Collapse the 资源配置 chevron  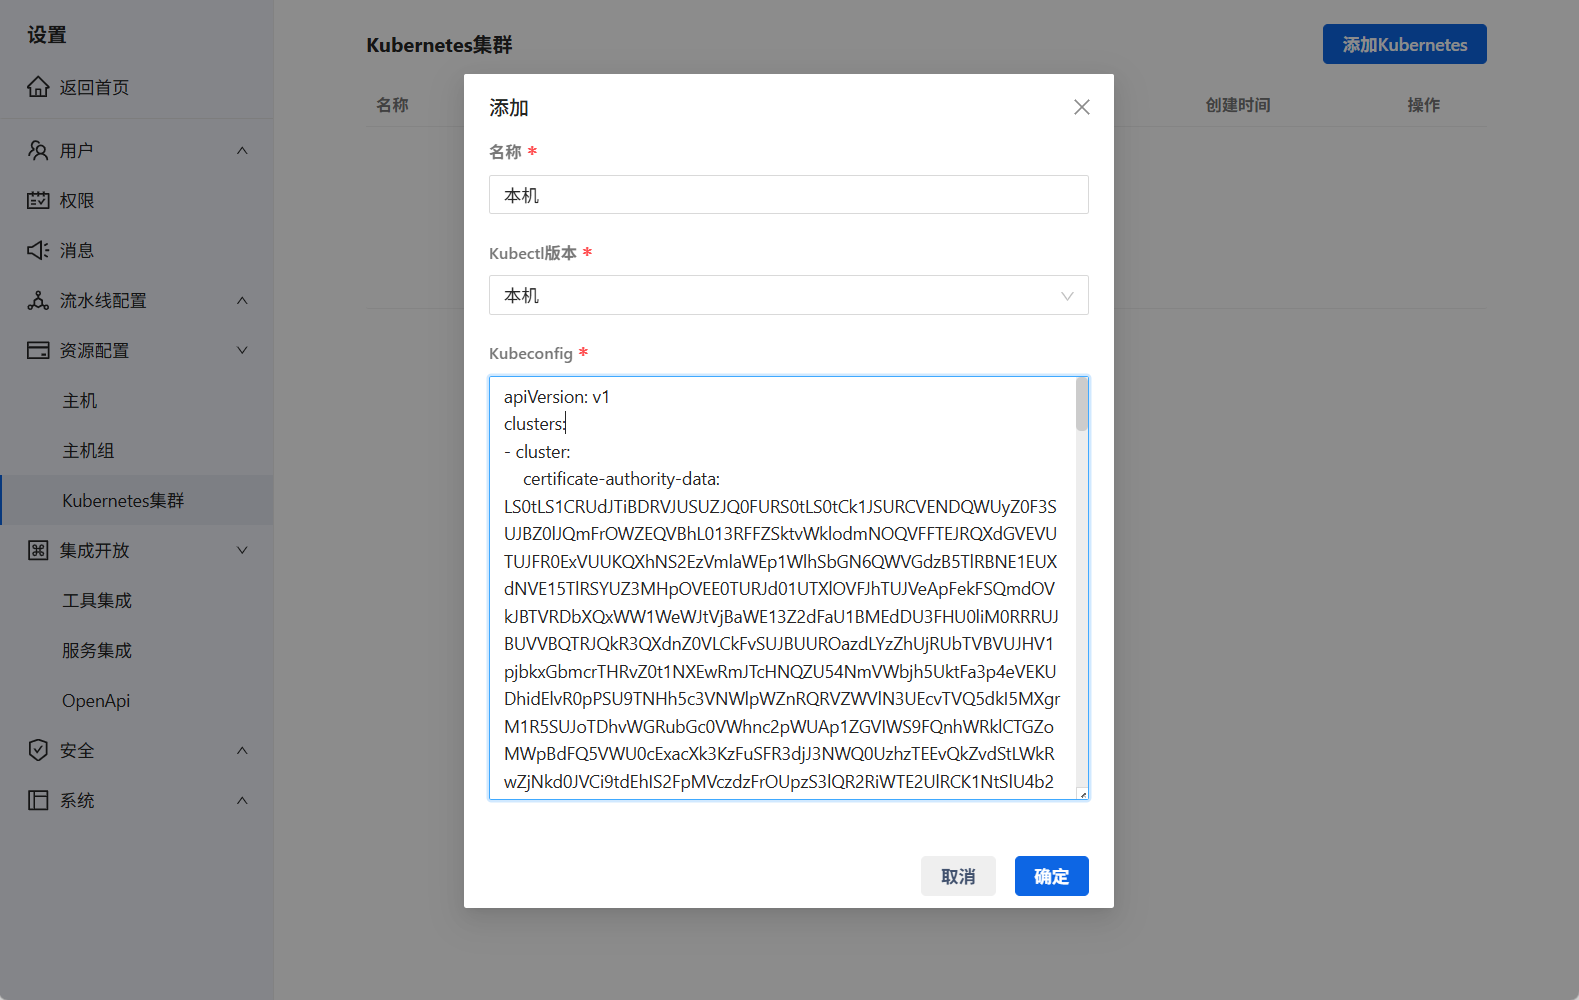(242, 350)
